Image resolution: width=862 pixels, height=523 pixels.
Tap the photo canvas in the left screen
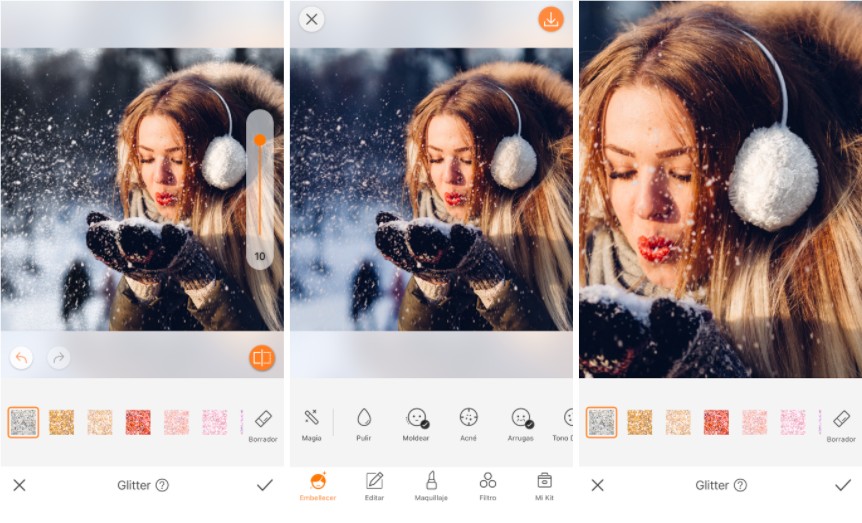[142, 189]
